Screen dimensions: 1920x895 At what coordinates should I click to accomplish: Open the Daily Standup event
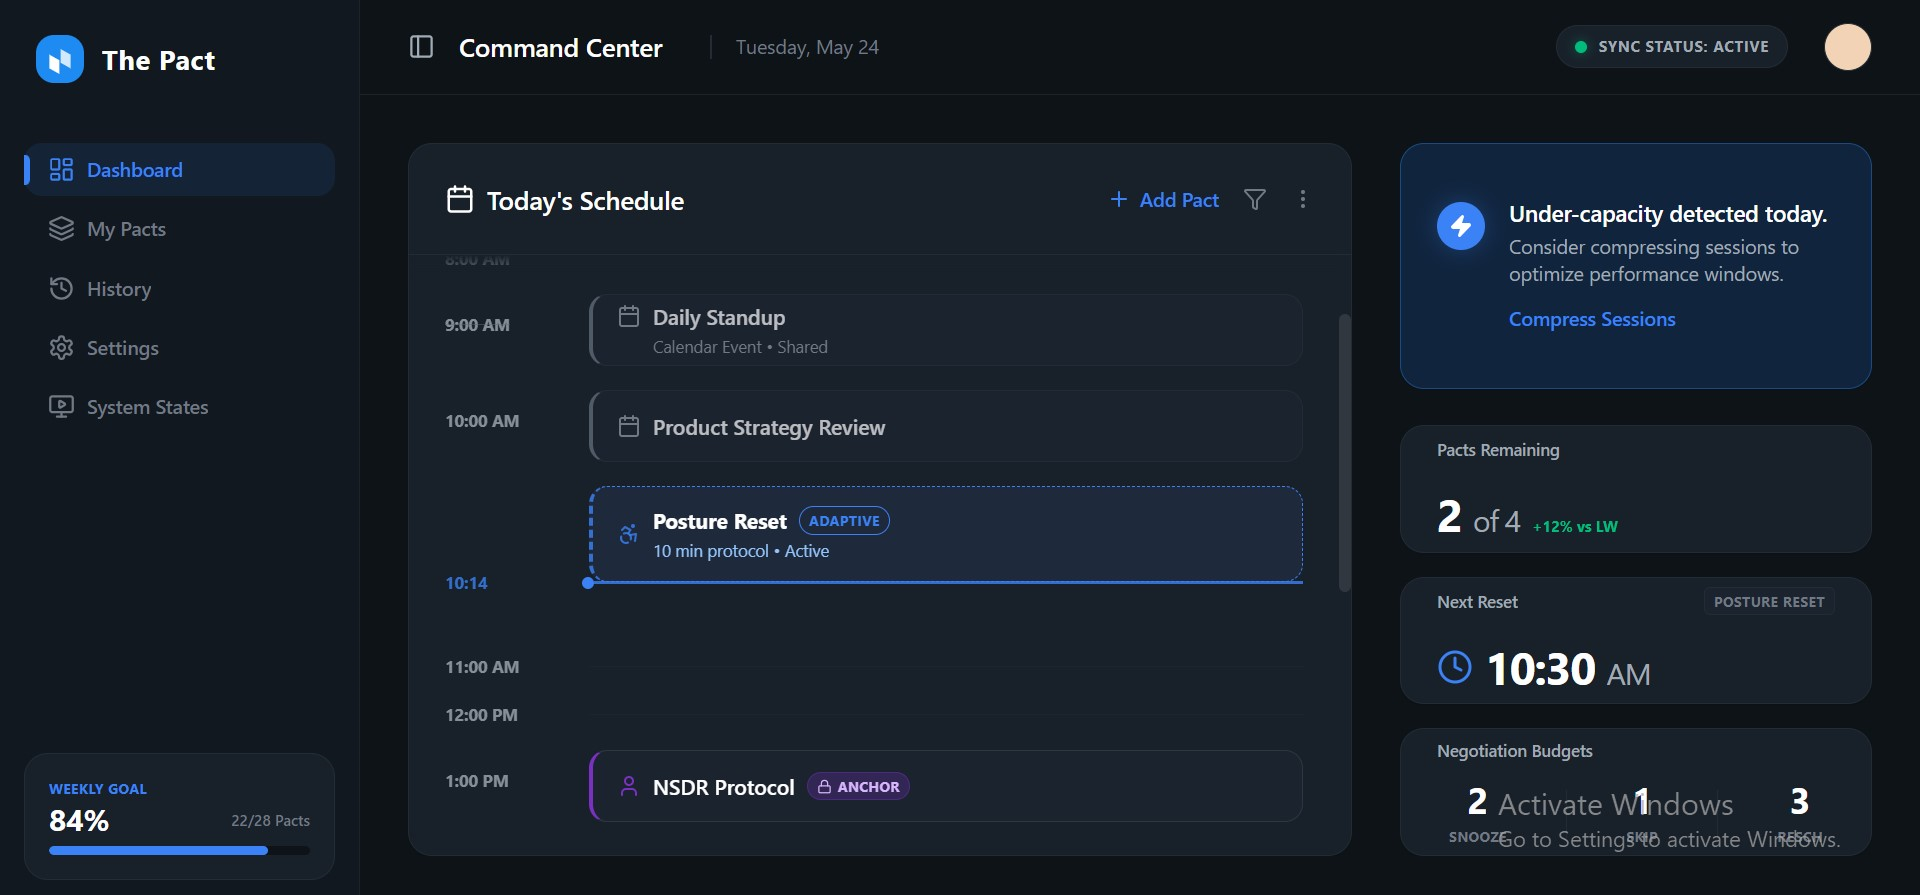click(946, 330)
